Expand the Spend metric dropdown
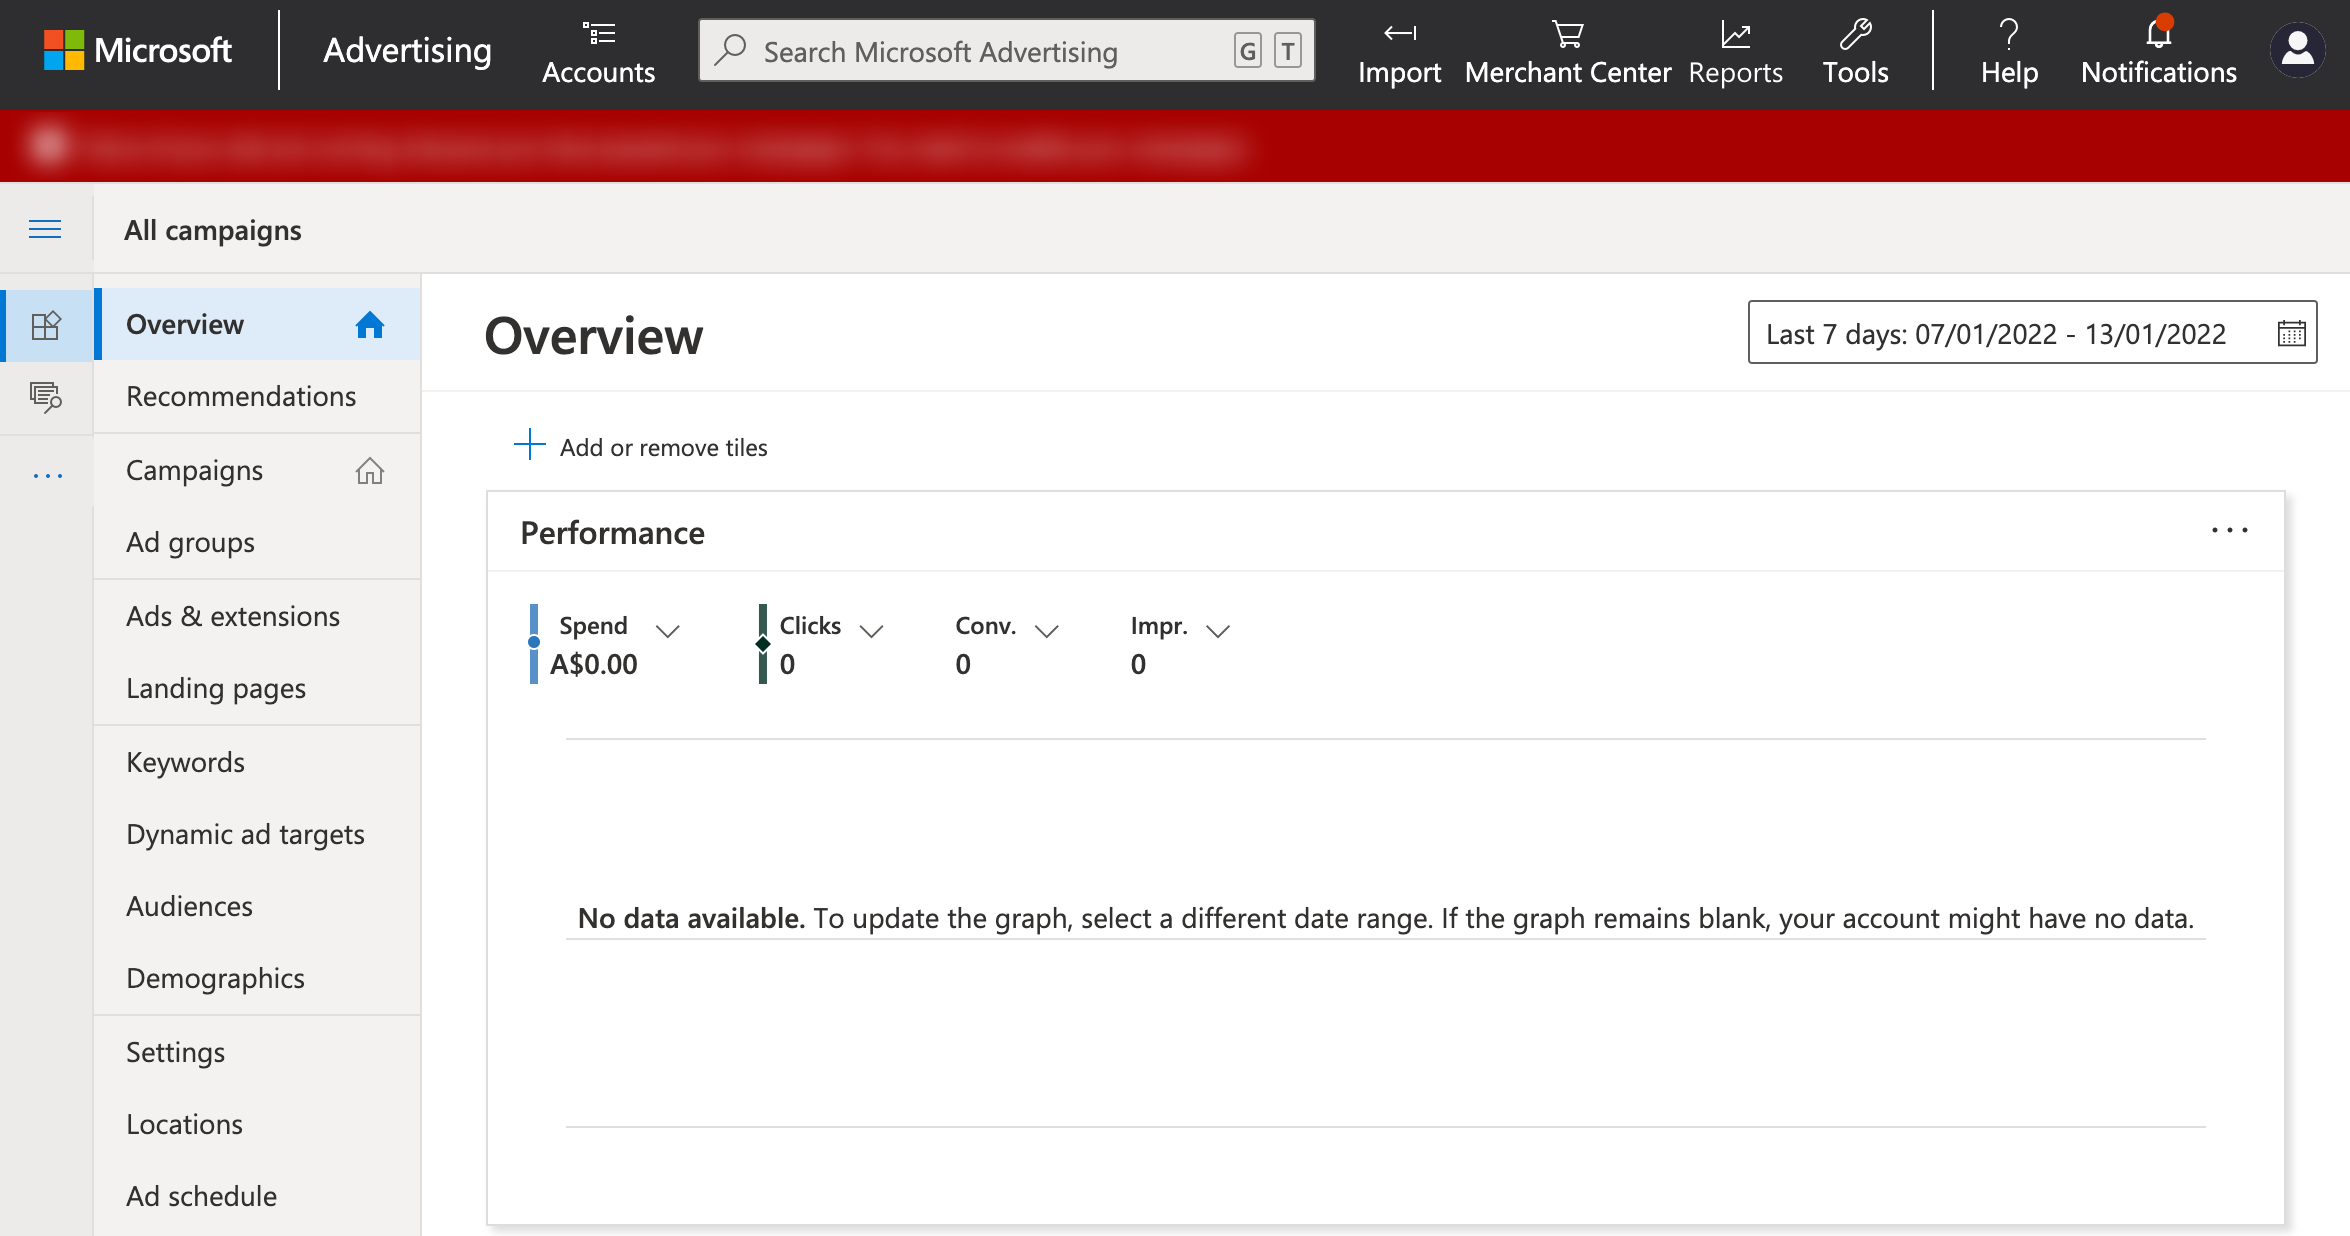The width and height of the screenshot is (2350, 1236). tap(668, 630)
